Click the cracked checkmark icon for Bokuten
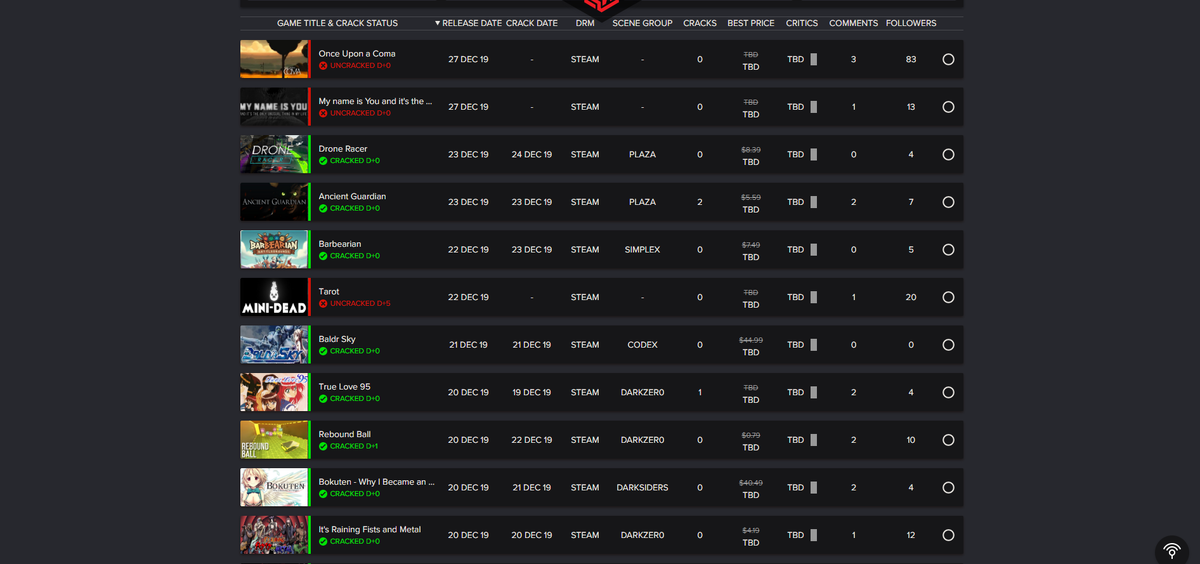This screenshot has height=564, width=1200. coord(323,493)
